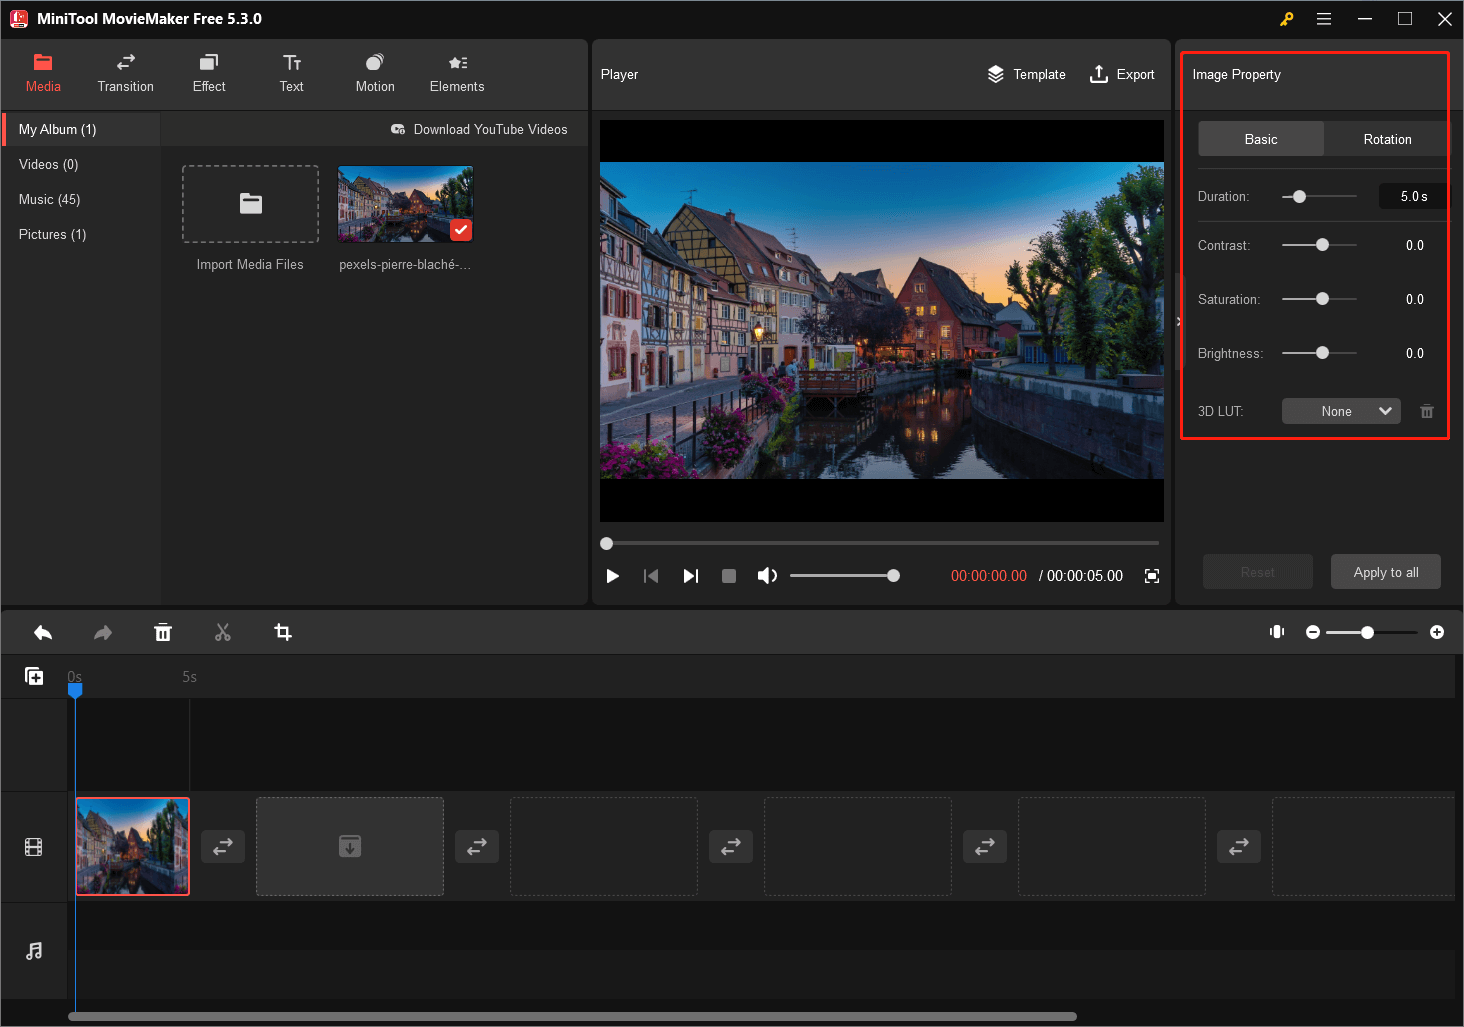Select Videos (0) category
Image resolution: width=1464 pixels, height=1027 pixels.
(x=81, y=164)
